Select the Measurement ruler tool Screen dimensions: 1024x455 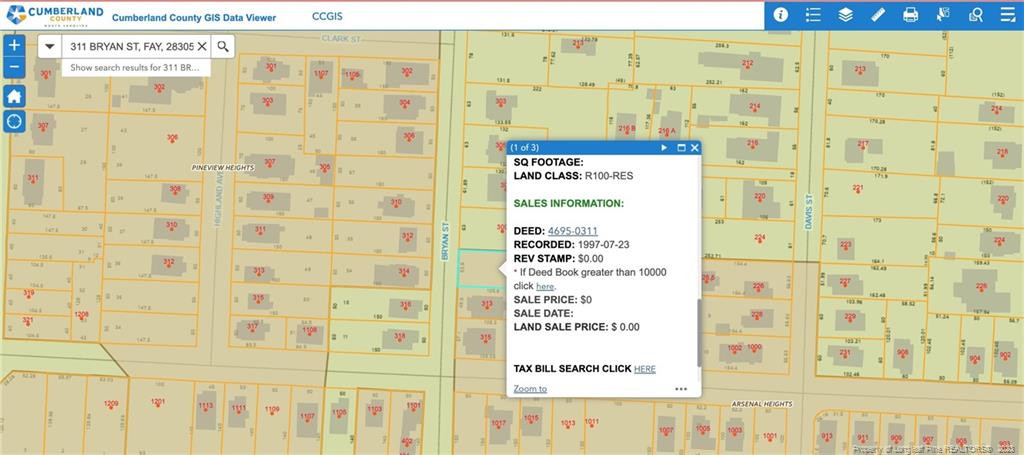coord(878,15)
